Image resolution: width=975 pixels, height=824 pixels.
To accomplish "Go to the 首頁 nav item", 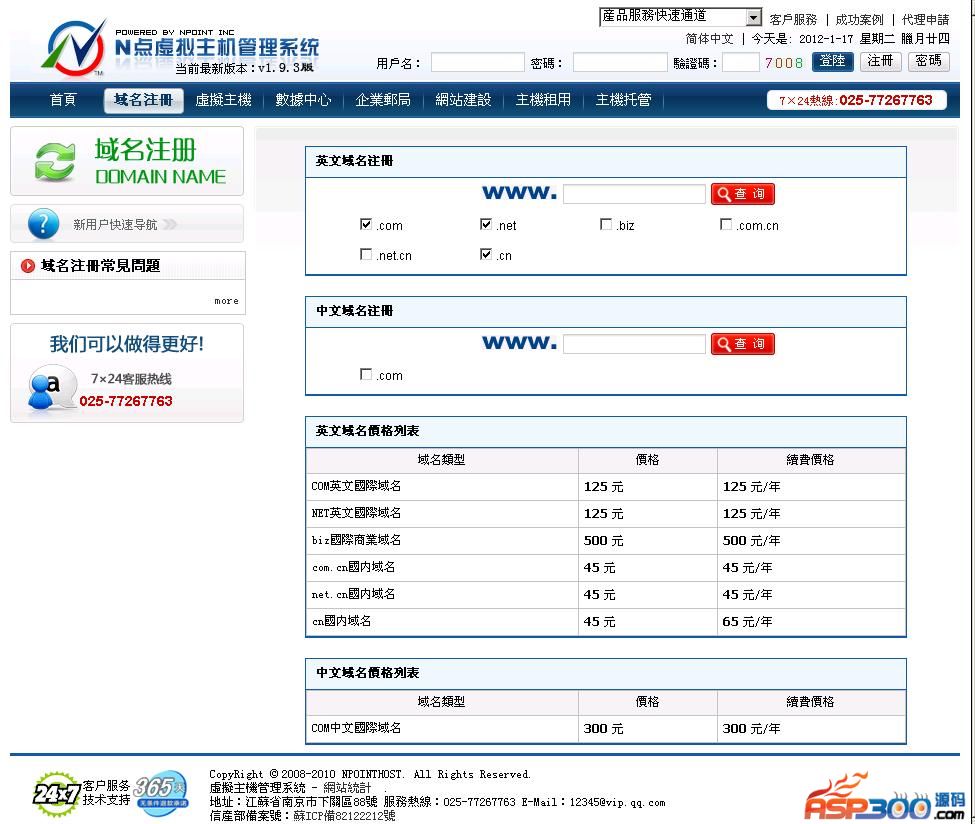I will pyautogui.click(x=63, y=100).
